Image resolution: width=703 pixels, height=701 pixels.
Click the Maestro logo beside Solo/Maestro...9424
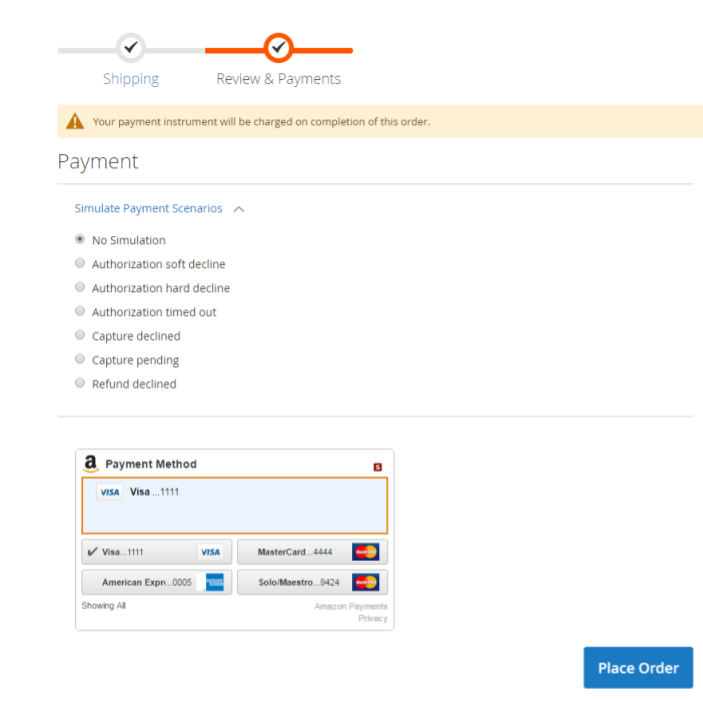coord(365,582)
